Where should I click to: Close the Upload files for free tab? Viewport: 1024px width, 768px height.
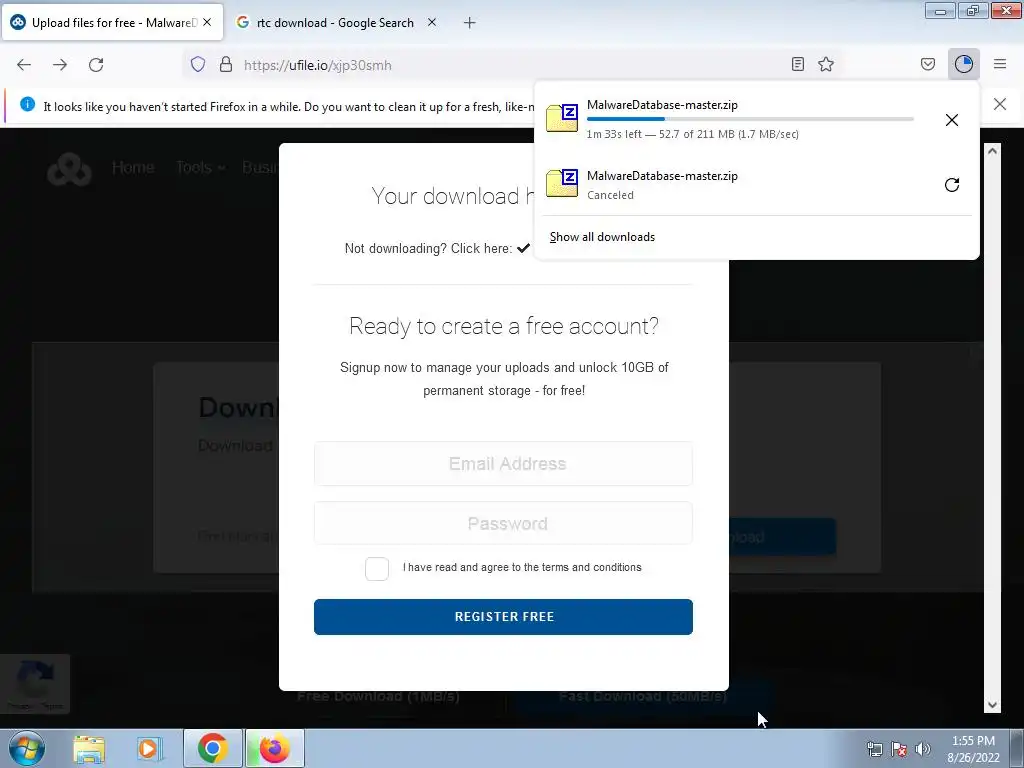tap(207, 22)
